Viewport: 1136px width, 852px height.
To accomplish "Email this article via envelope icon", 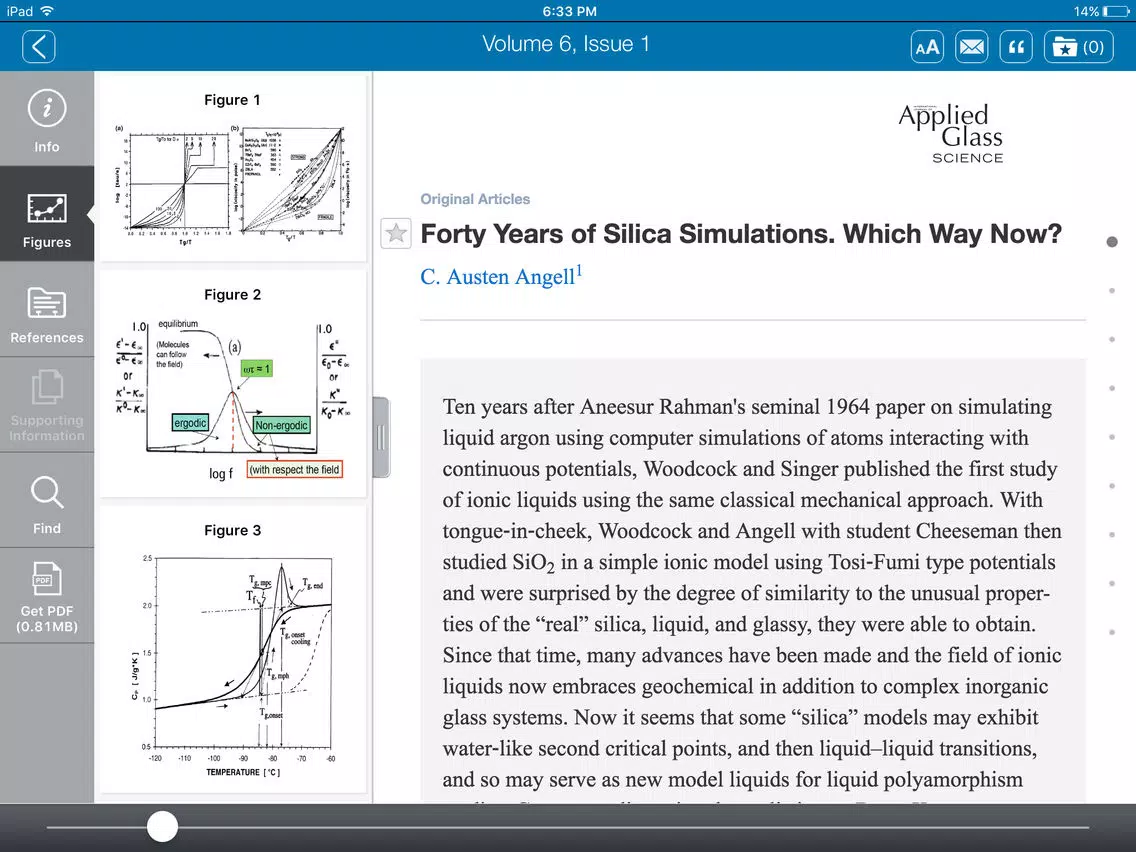I will click(972, 47).
